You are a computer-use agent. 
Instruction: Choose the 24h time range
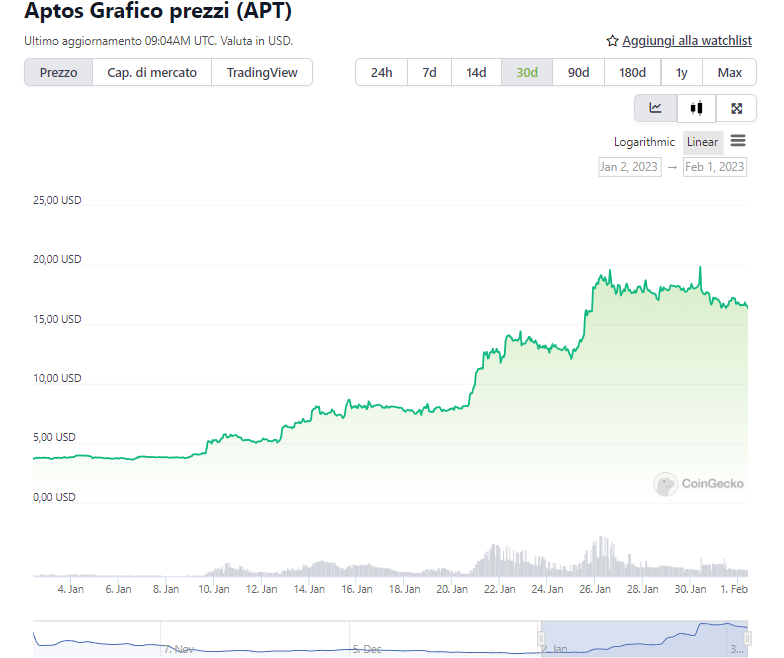[382, 72]
